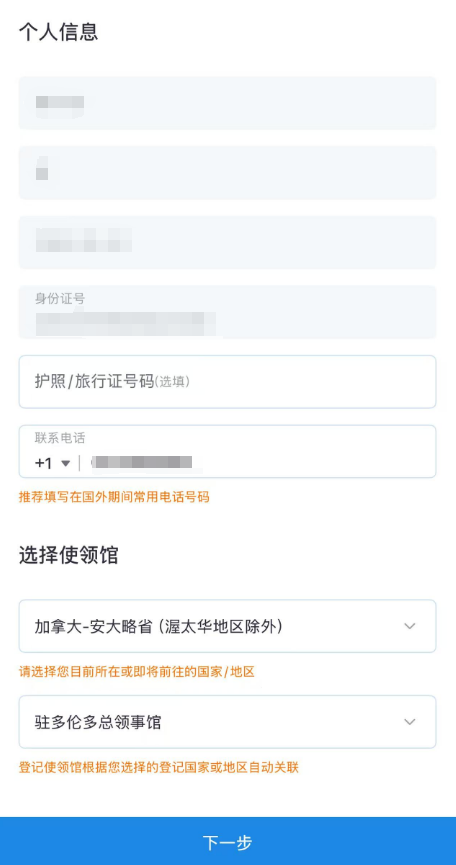Screen dimensions: 456x865
Task: Tap the chevron in 驻多伦多总领事馆 selector
Action: point(409,722)
